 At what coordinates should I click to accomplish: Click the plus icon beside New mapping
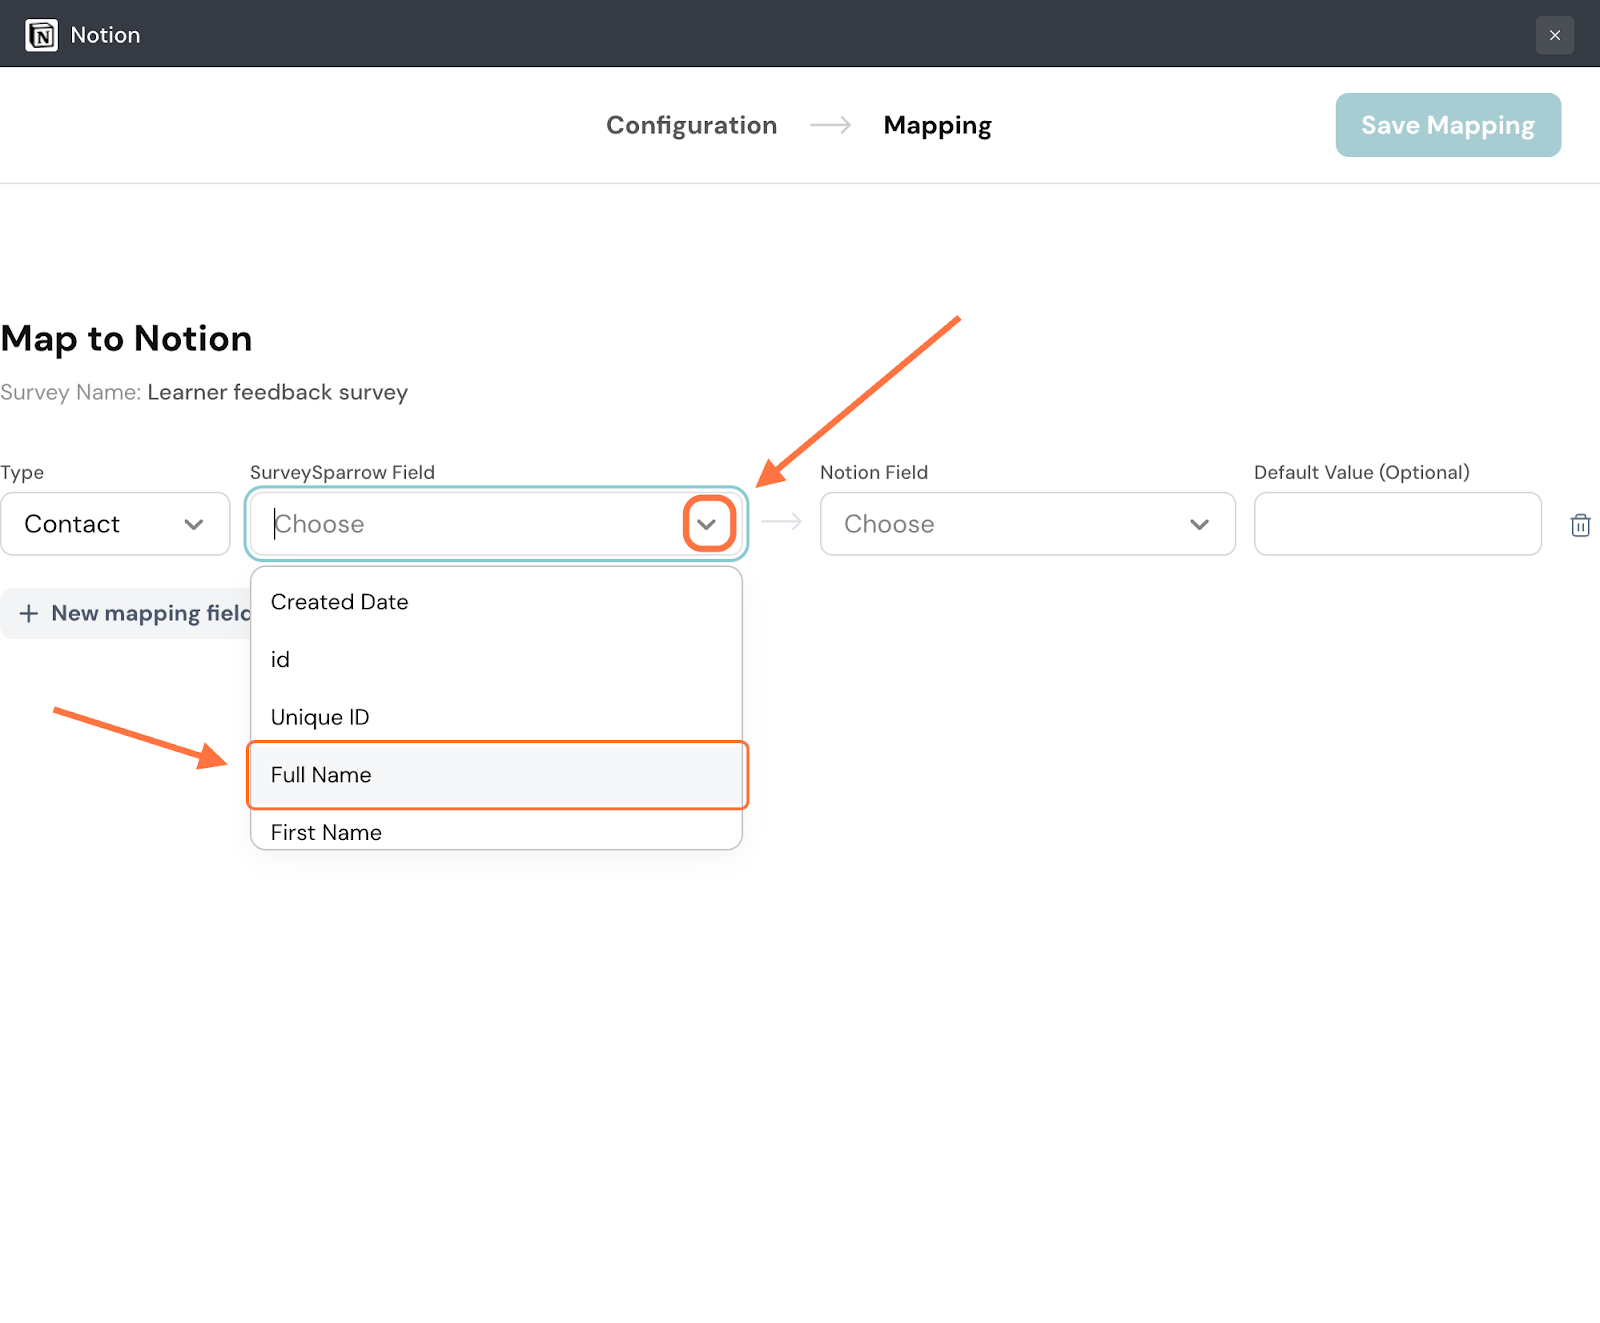point(29,613)
